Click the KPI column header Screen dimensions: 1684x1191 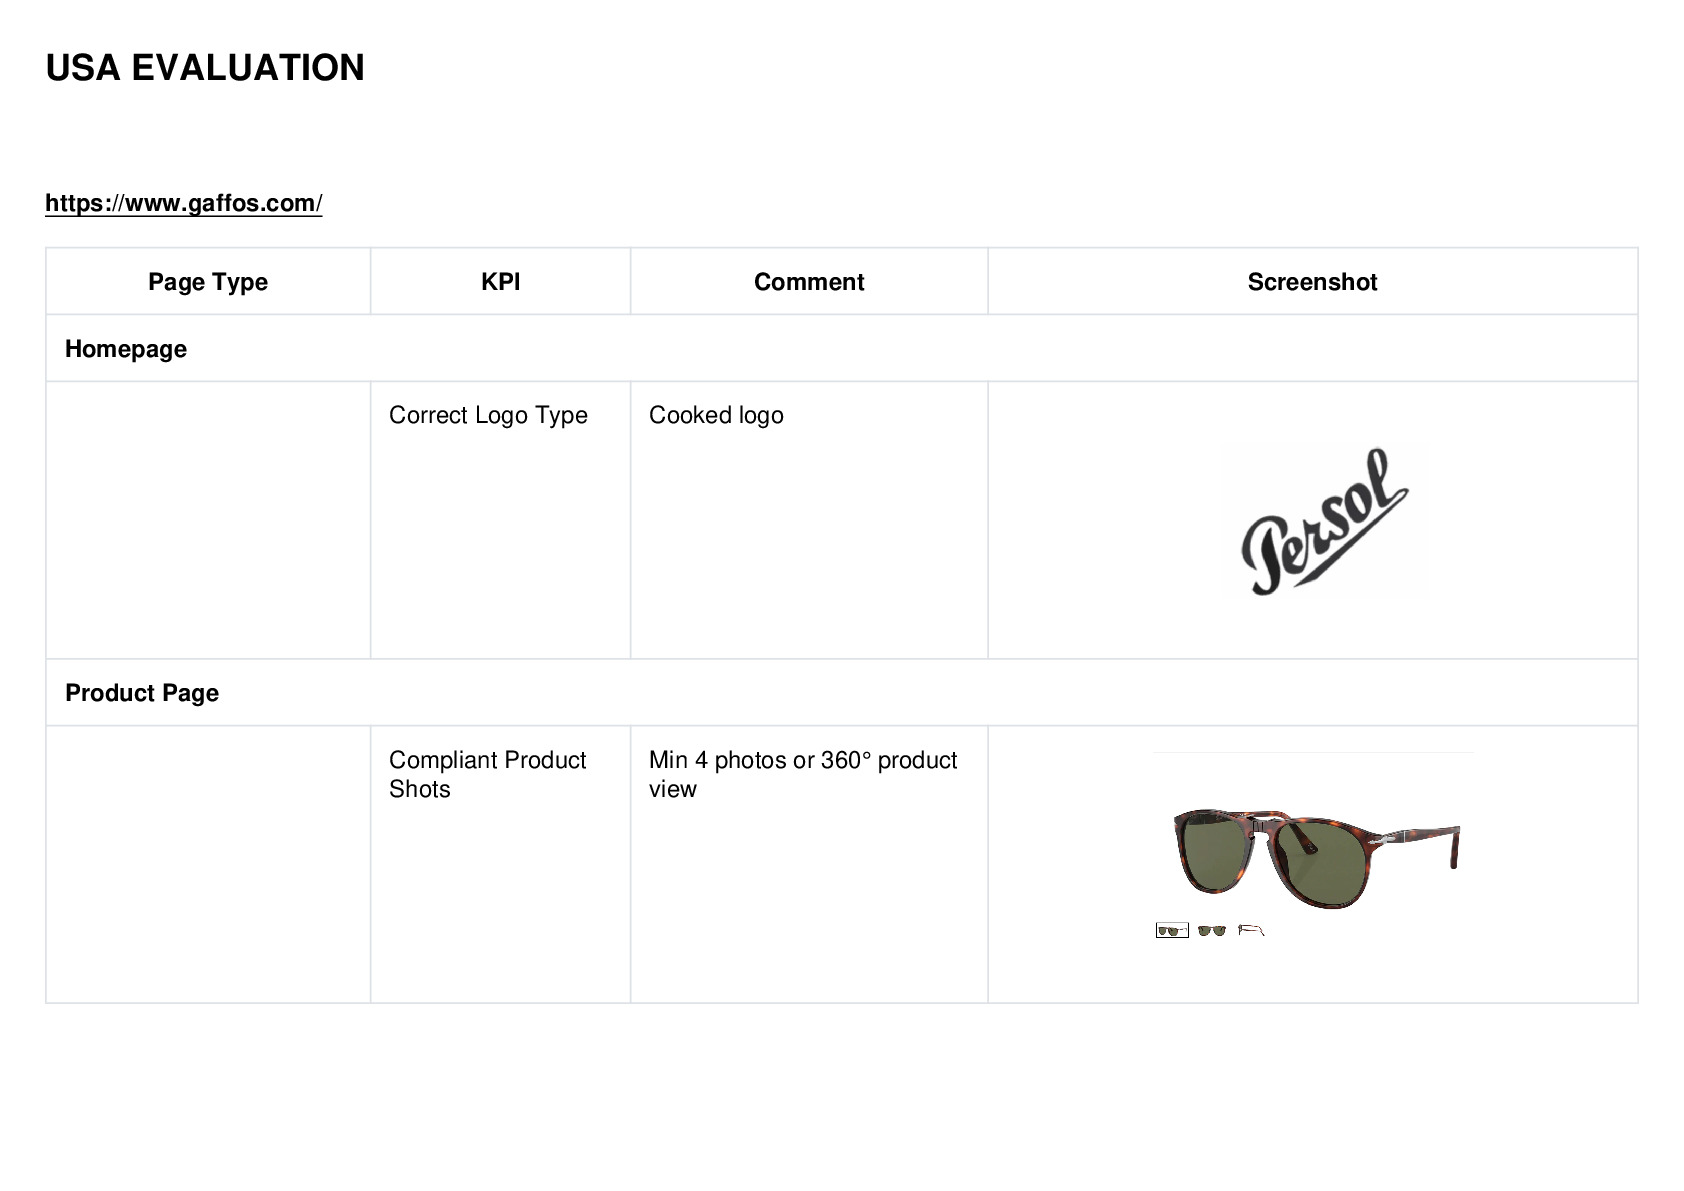[500, 282]
